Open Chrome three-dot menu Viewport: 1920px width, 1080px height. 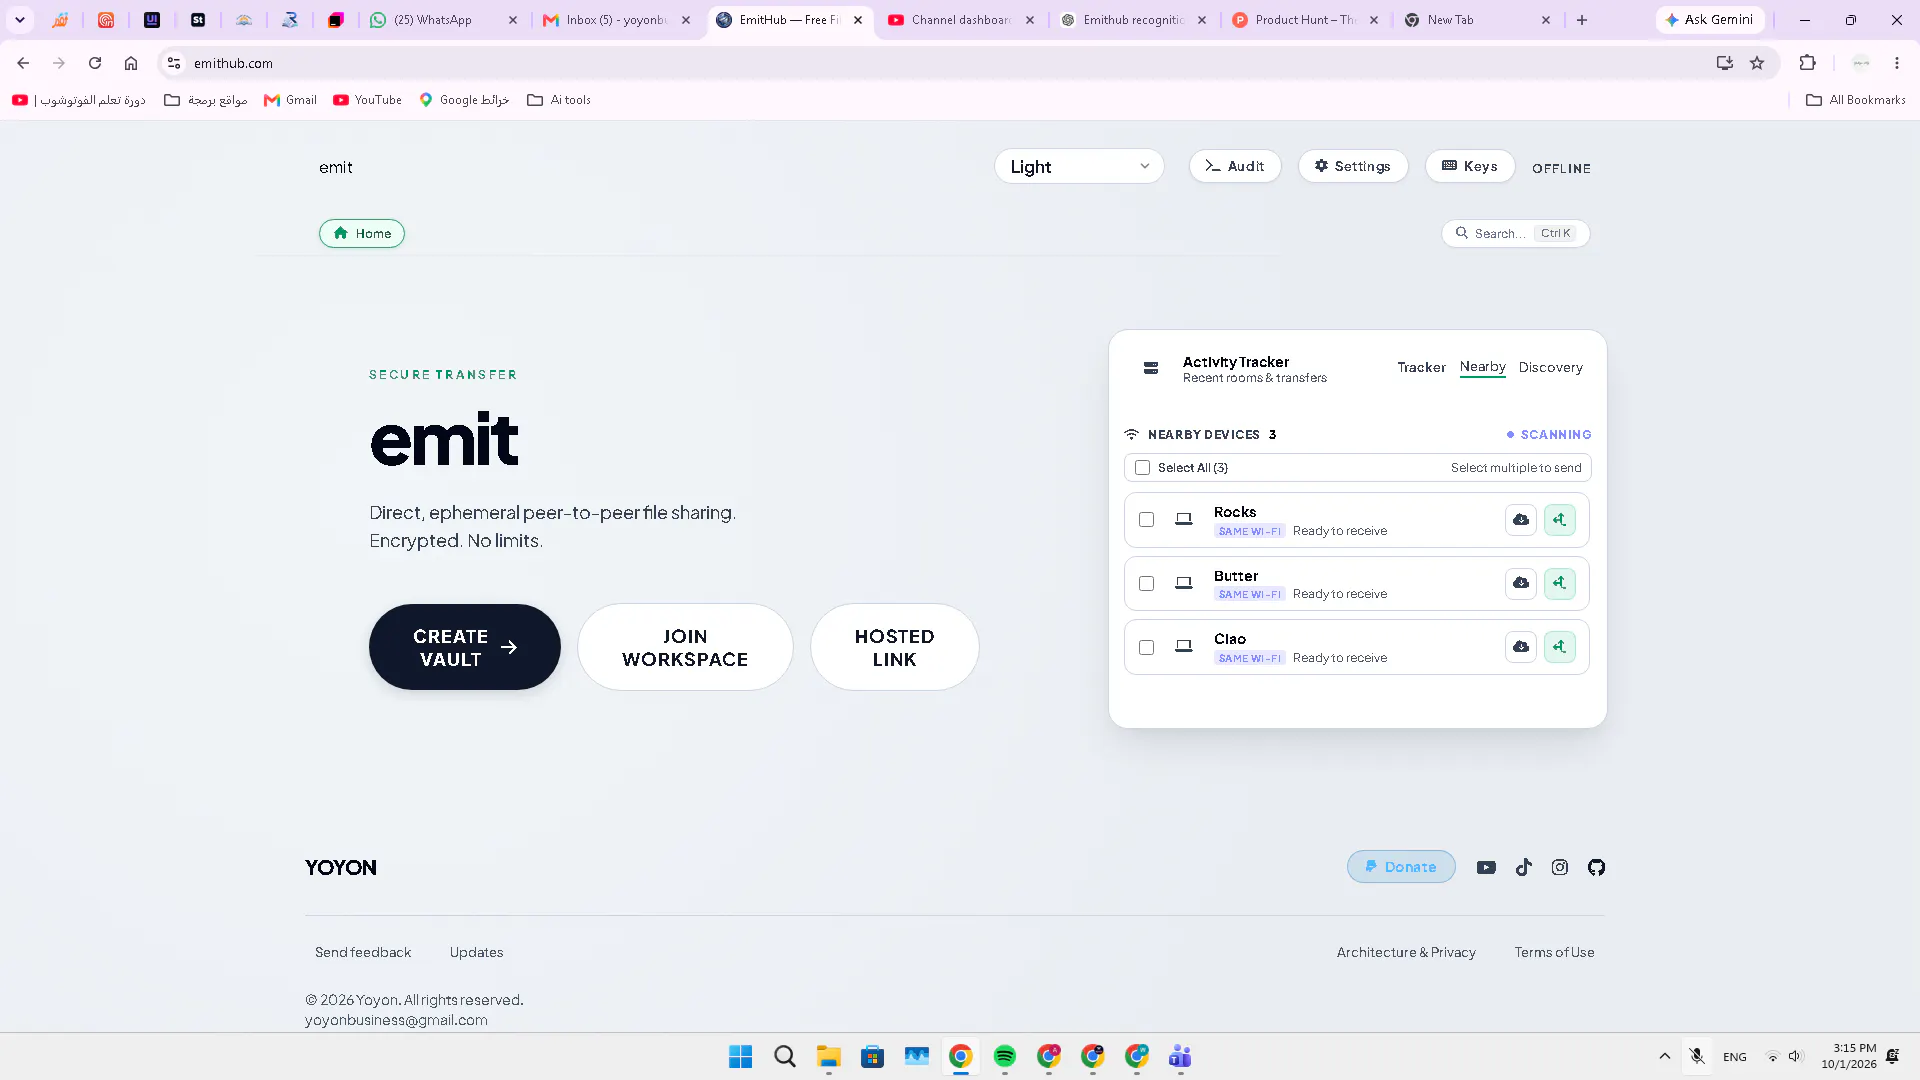[x=1897, y=63]
